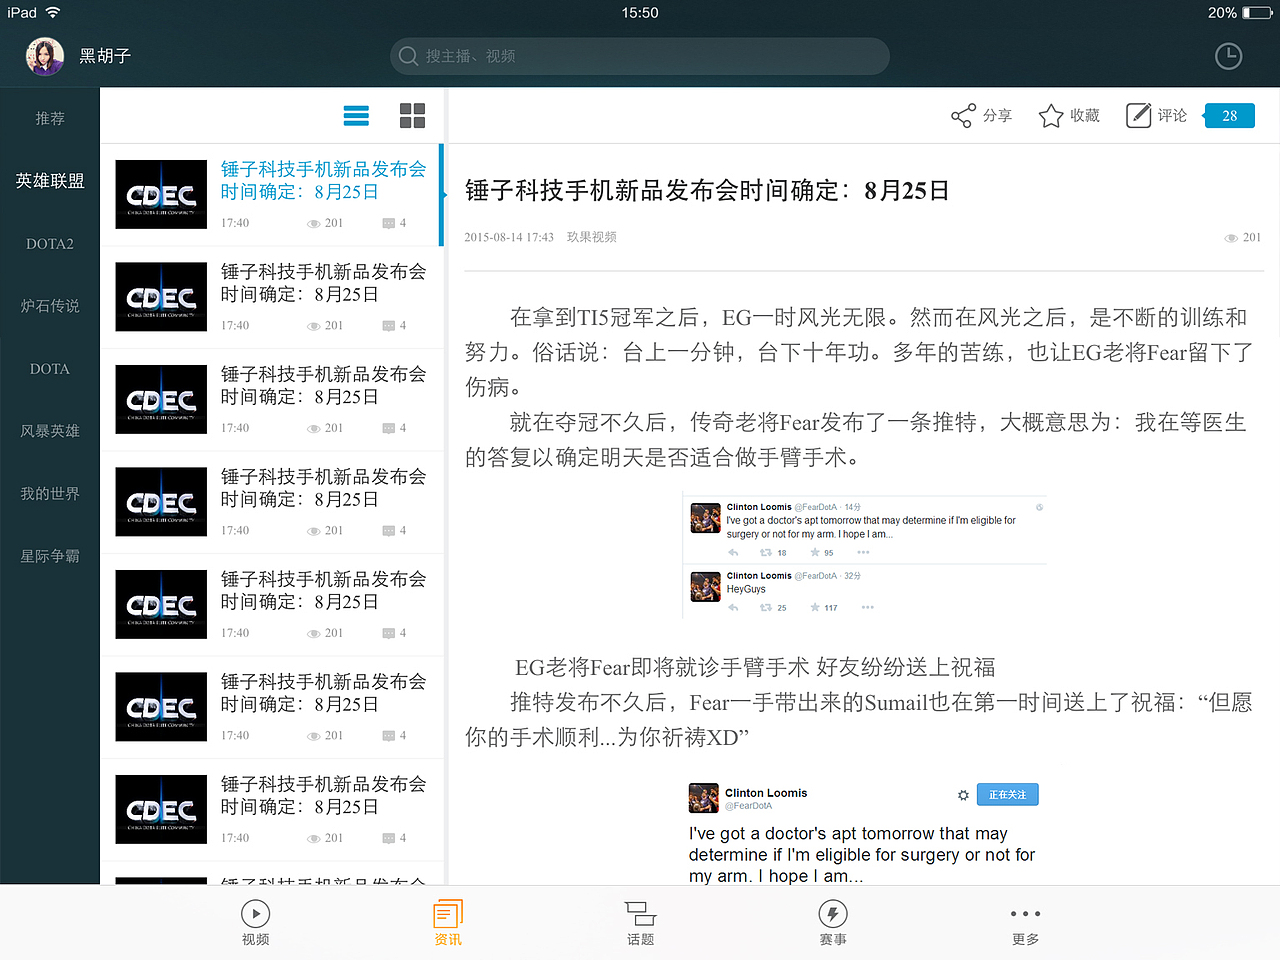The height and width of the screenshot is (960, 1280).
Task: Switch to the 话题 tab
Action: point(640,921)
